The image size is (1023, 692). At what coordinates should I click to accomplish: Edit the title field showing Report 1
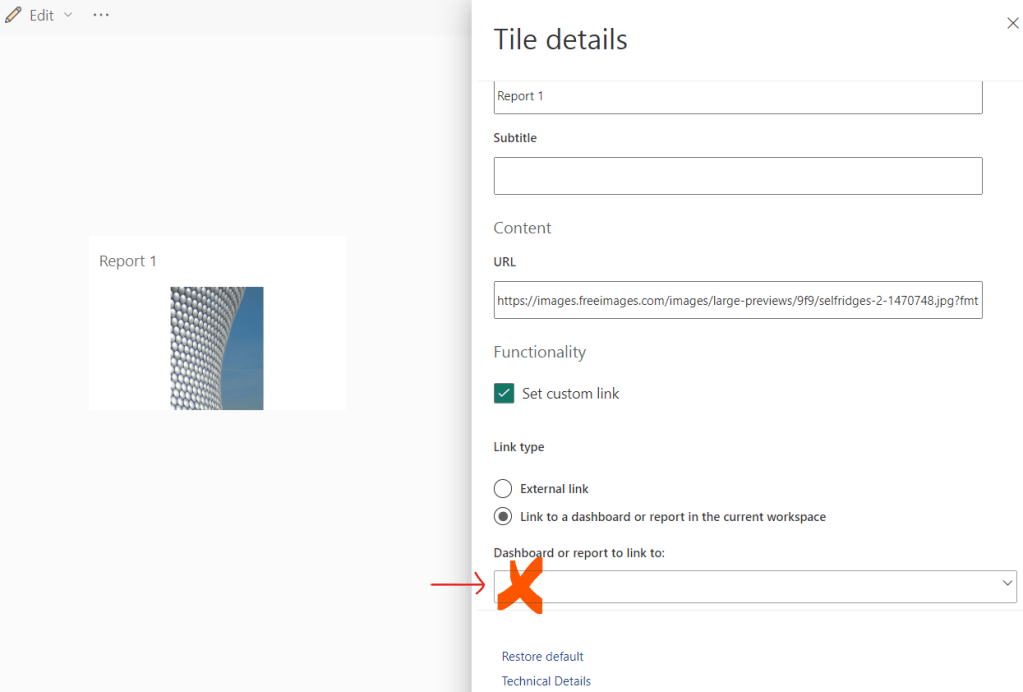[x=737, y=97]
